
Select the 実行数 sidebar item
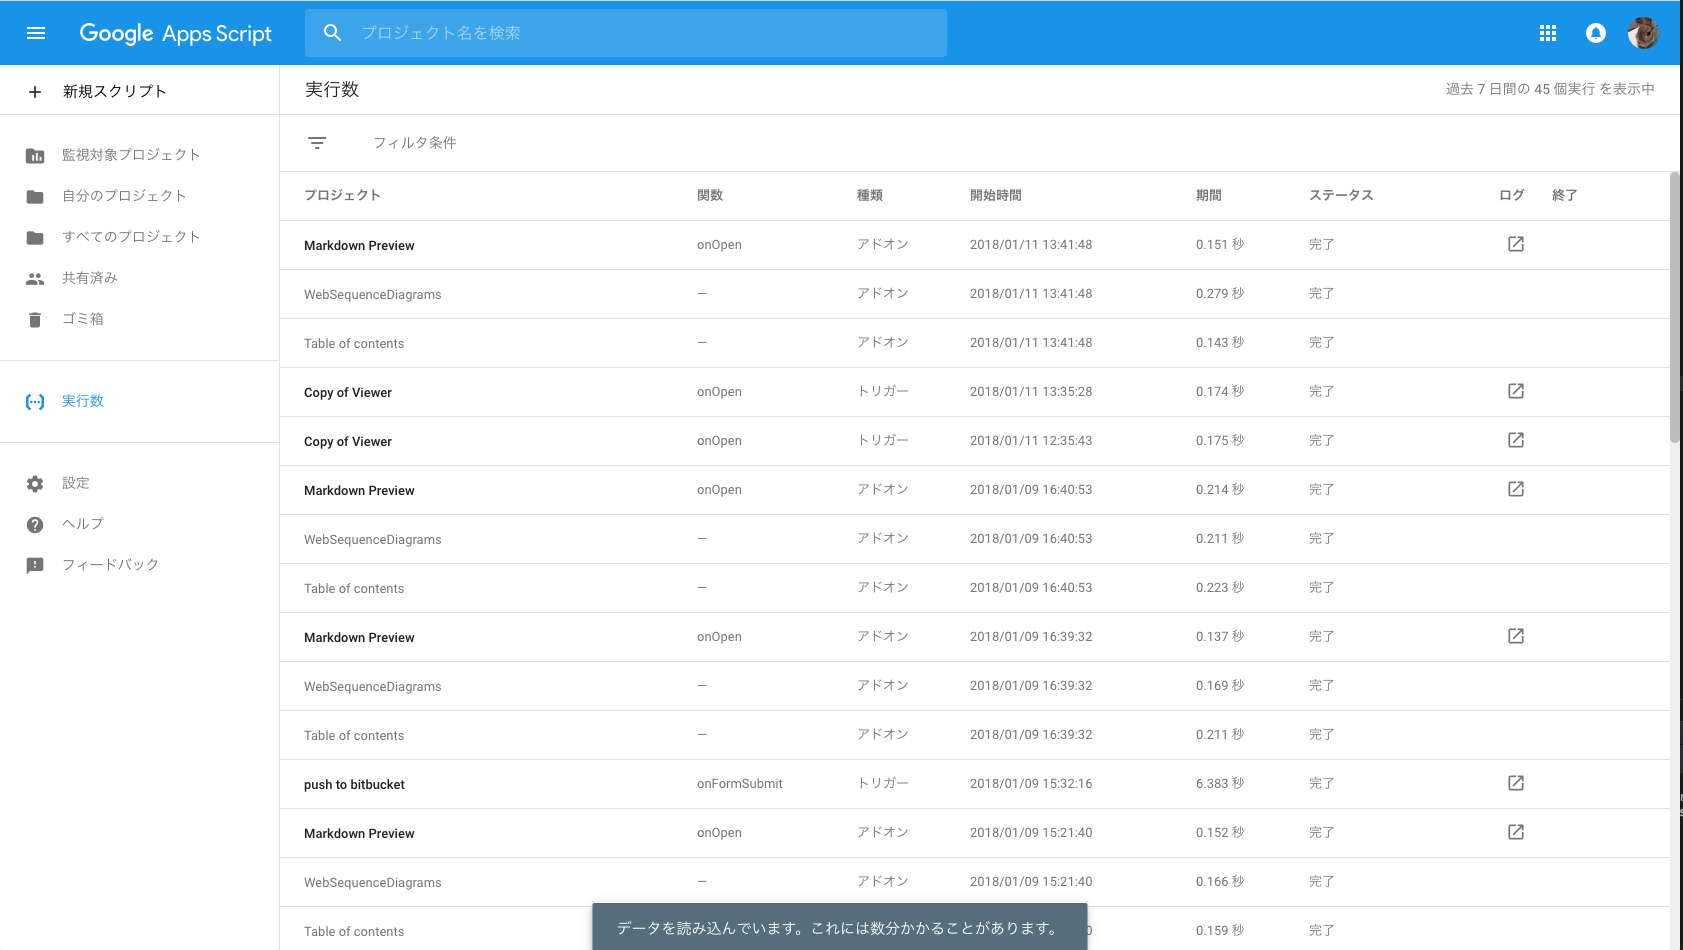coord(83,400)
